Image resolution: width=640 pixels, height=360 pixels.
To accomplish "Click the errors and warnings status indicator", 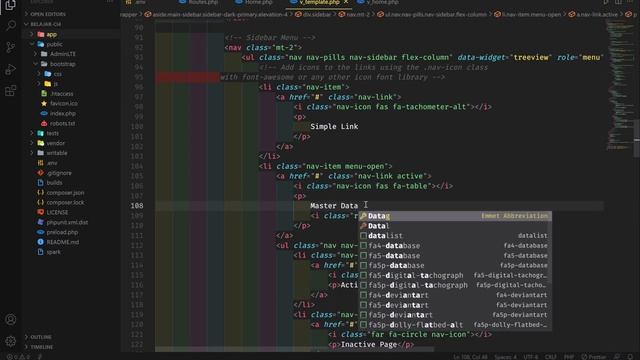I will pos(18,357).
